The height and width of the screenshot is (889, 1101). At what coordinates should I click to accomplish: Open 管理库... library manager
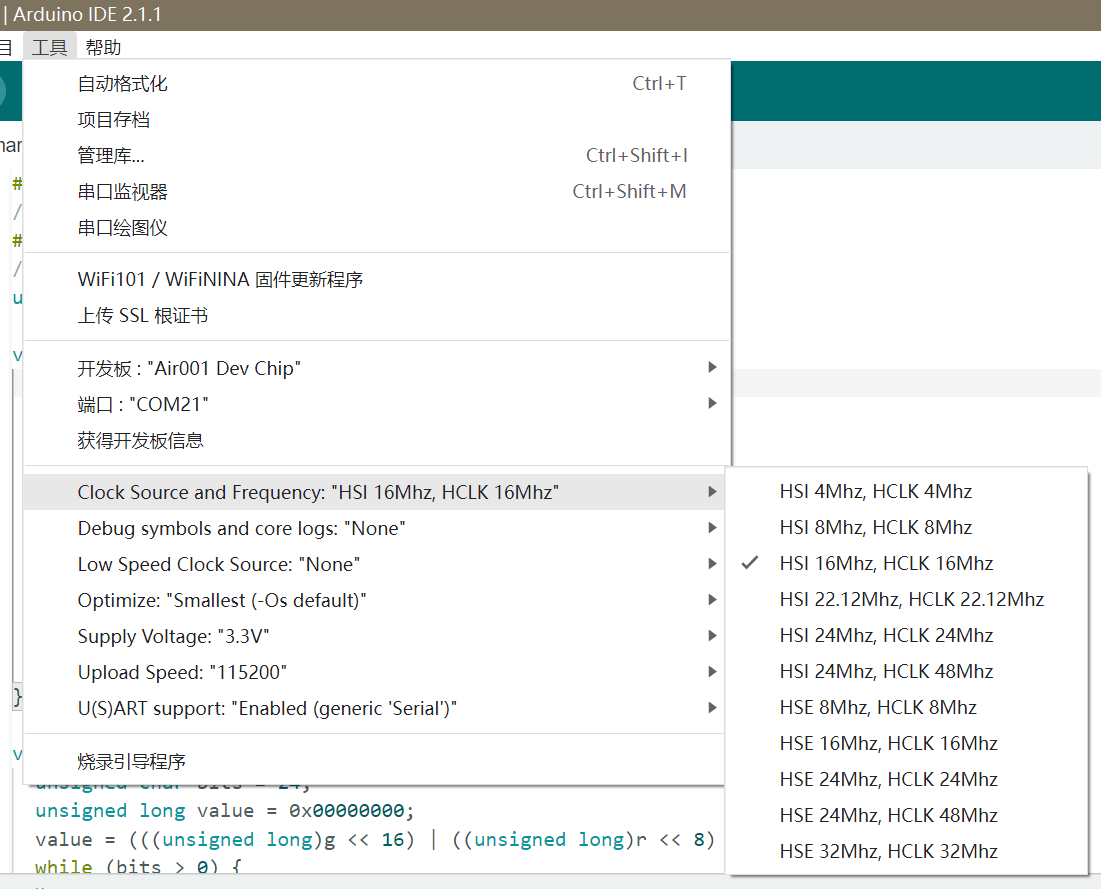(377, 155)
